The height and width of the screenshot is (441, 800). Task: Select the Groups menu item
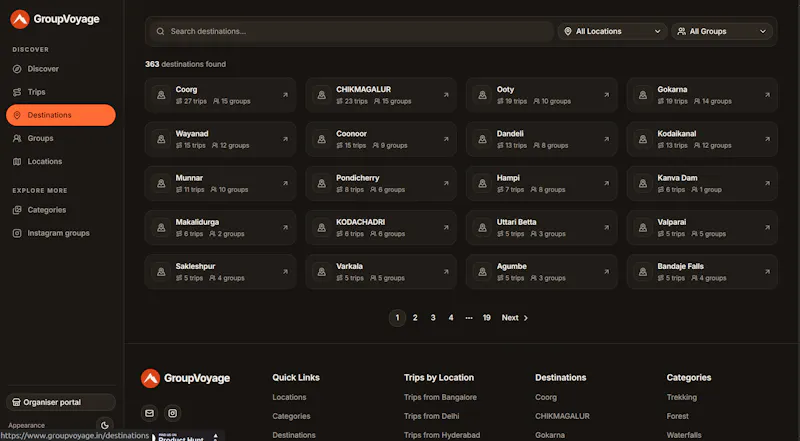(x=61, y=138)
